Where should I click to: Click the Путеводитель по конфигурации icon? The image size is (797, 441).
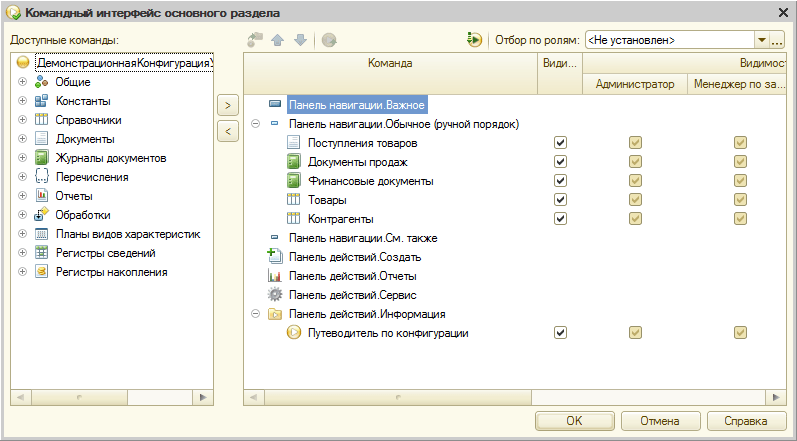coord(294,333)
